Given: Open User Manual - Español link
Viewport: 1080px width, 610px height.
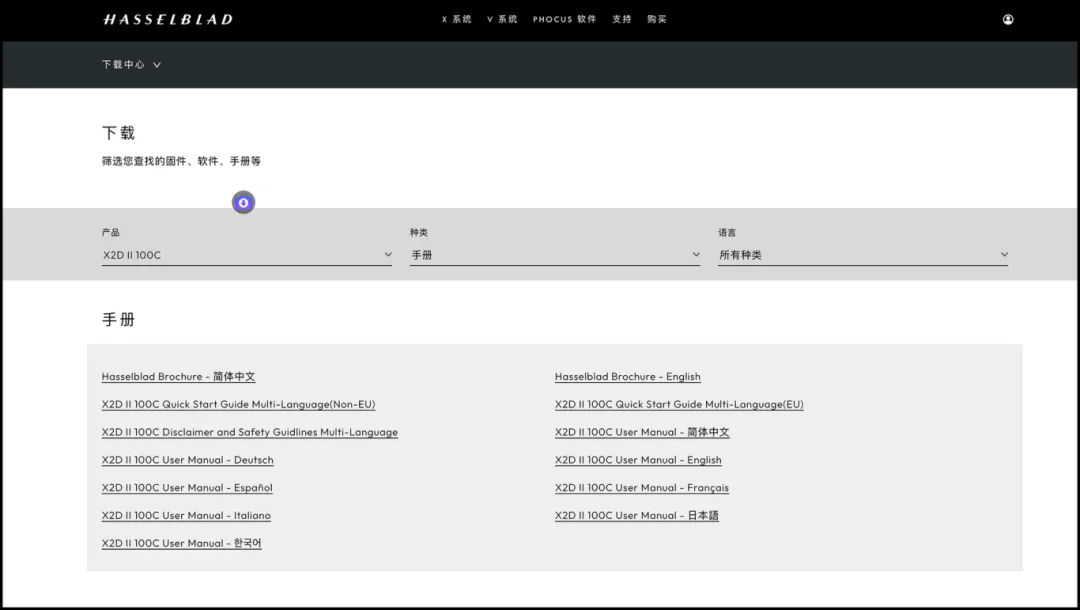Looking at the screenshot, I should [187, 487].
